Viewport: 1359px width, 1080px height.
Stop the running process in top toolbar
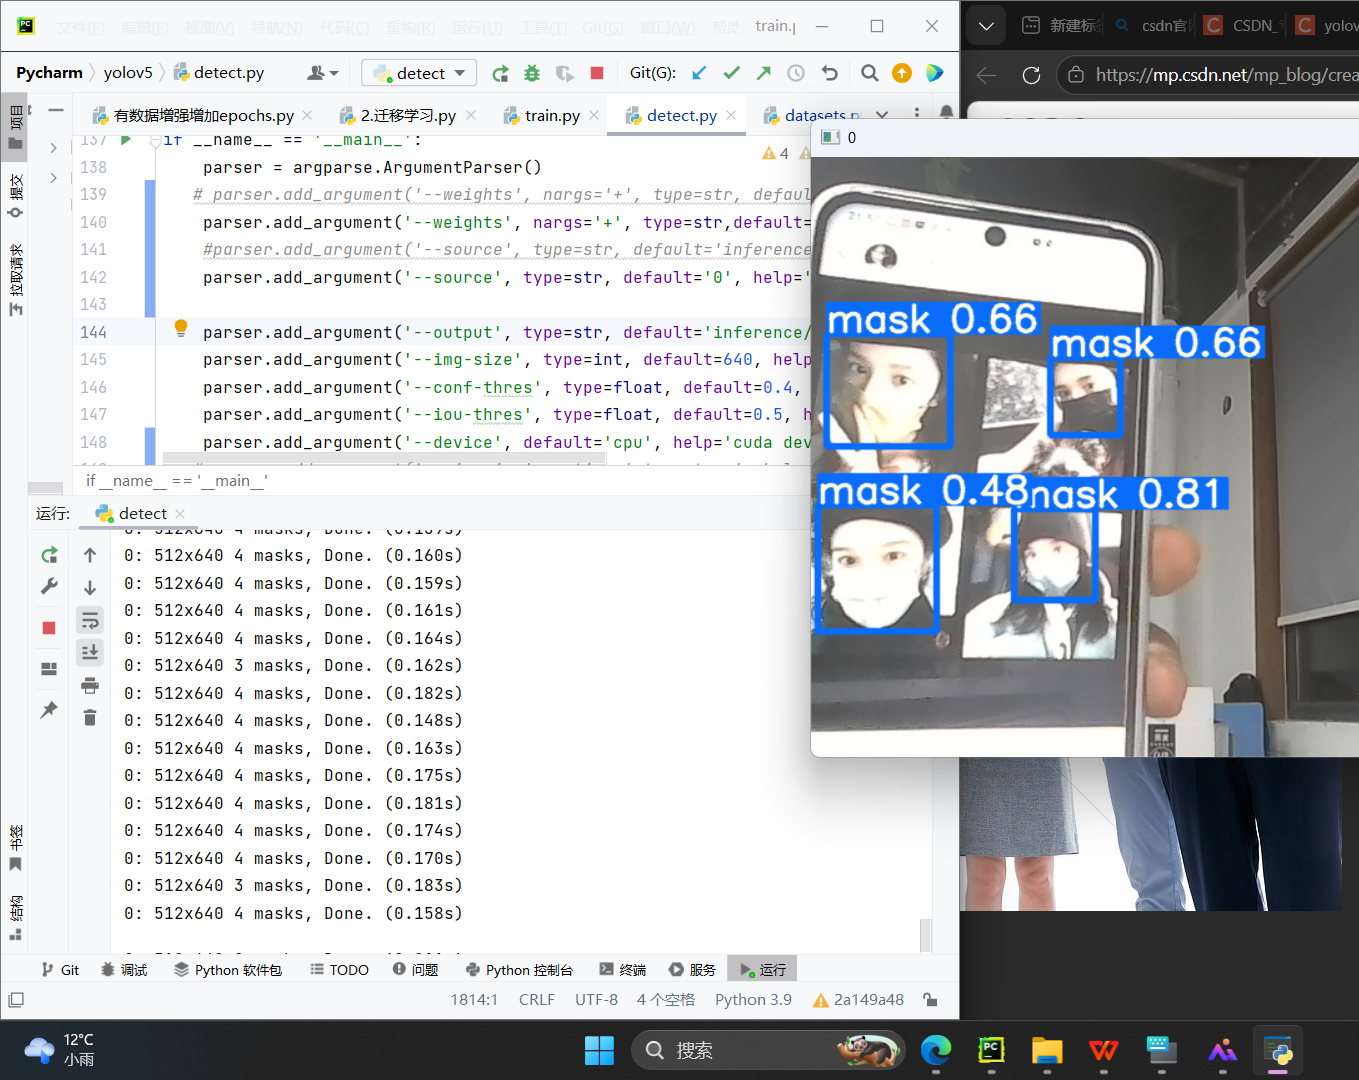coord(597,73)
